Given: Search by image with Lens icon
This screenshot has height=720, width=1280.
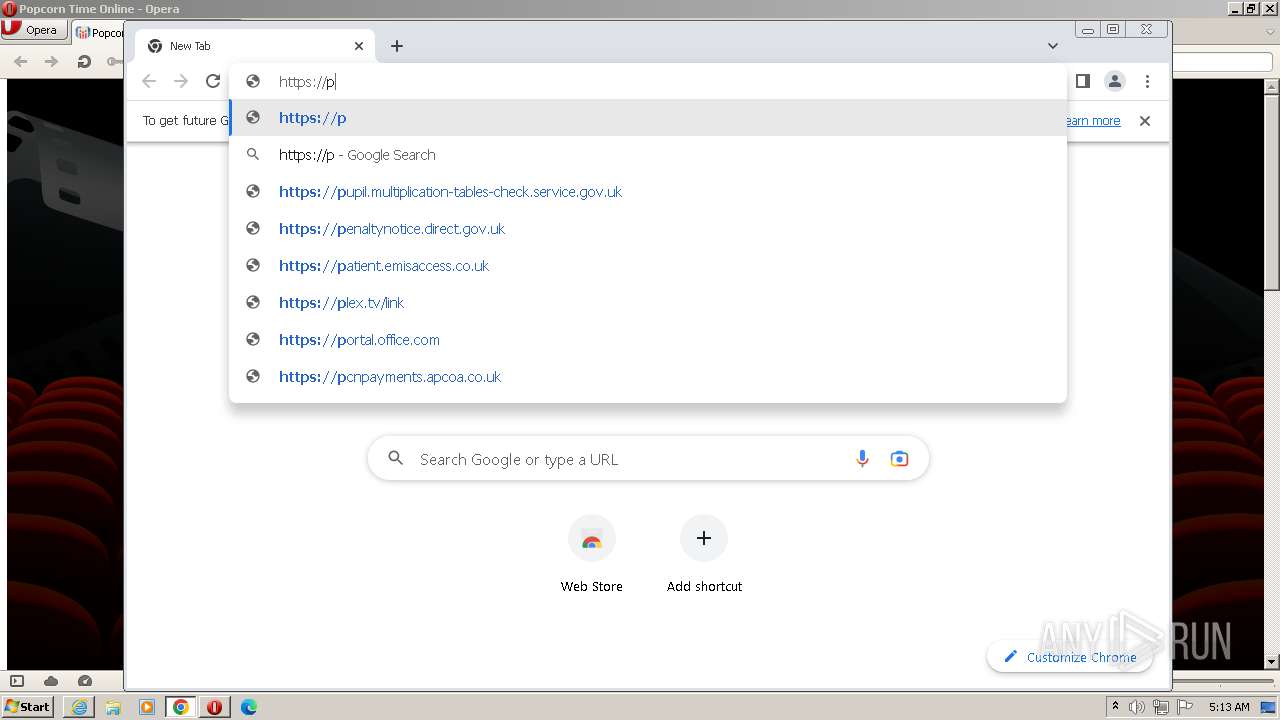Looking at the screenshot, I should [x=899, y=459].
